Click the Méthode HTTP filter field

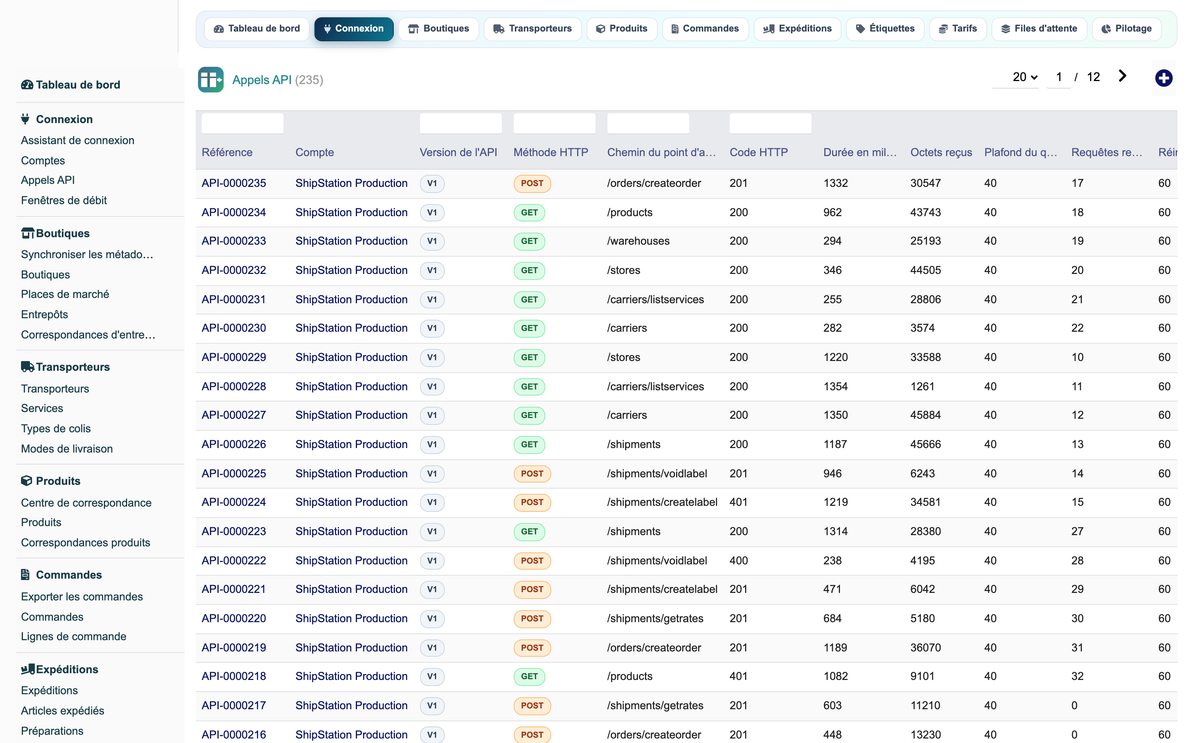point(554,123)
